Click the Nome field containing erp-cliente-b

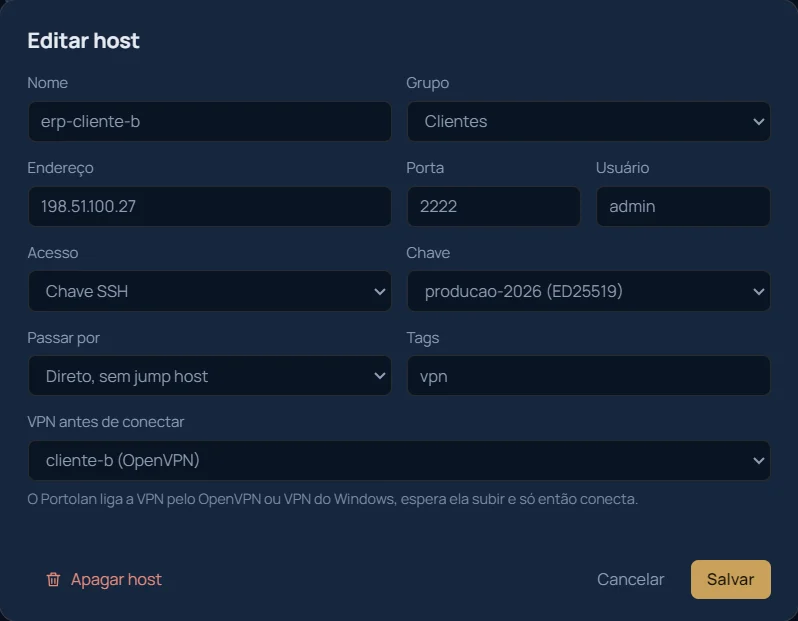pyautogui.click(x=210, y=121)
